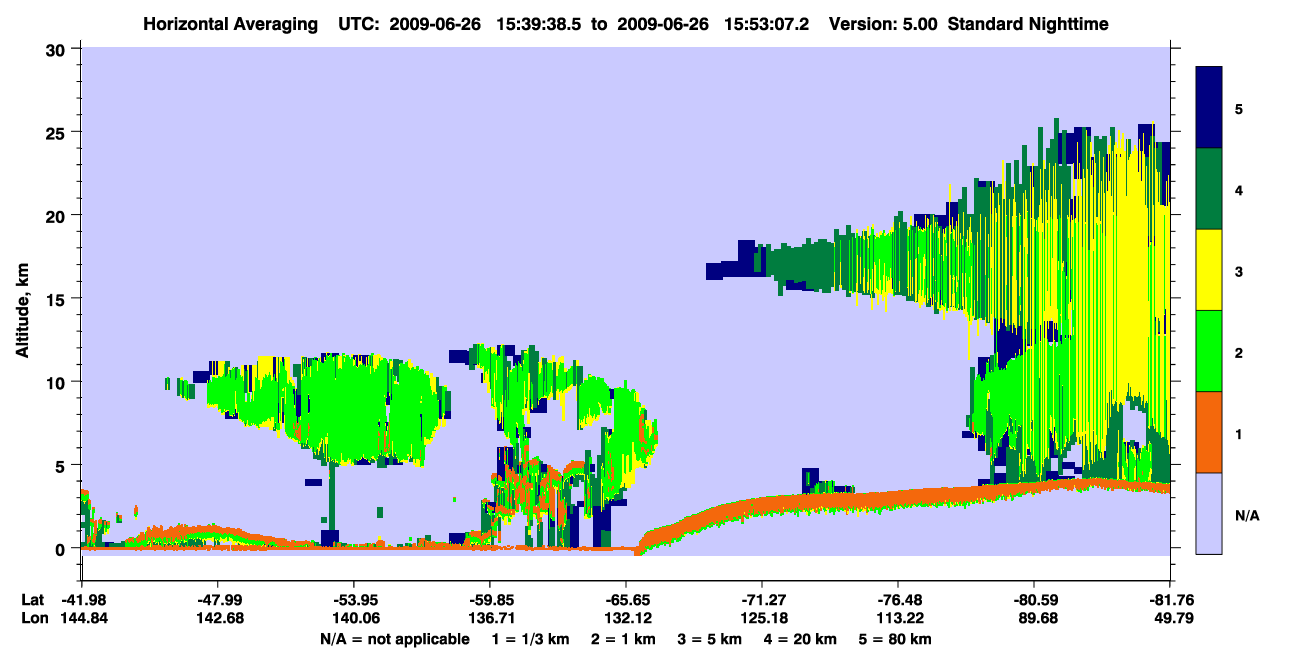Click the latitude value -80.59
The height and width of the screenshot is (667, 1300).
pyautogui.click(x=1034, y=600)
